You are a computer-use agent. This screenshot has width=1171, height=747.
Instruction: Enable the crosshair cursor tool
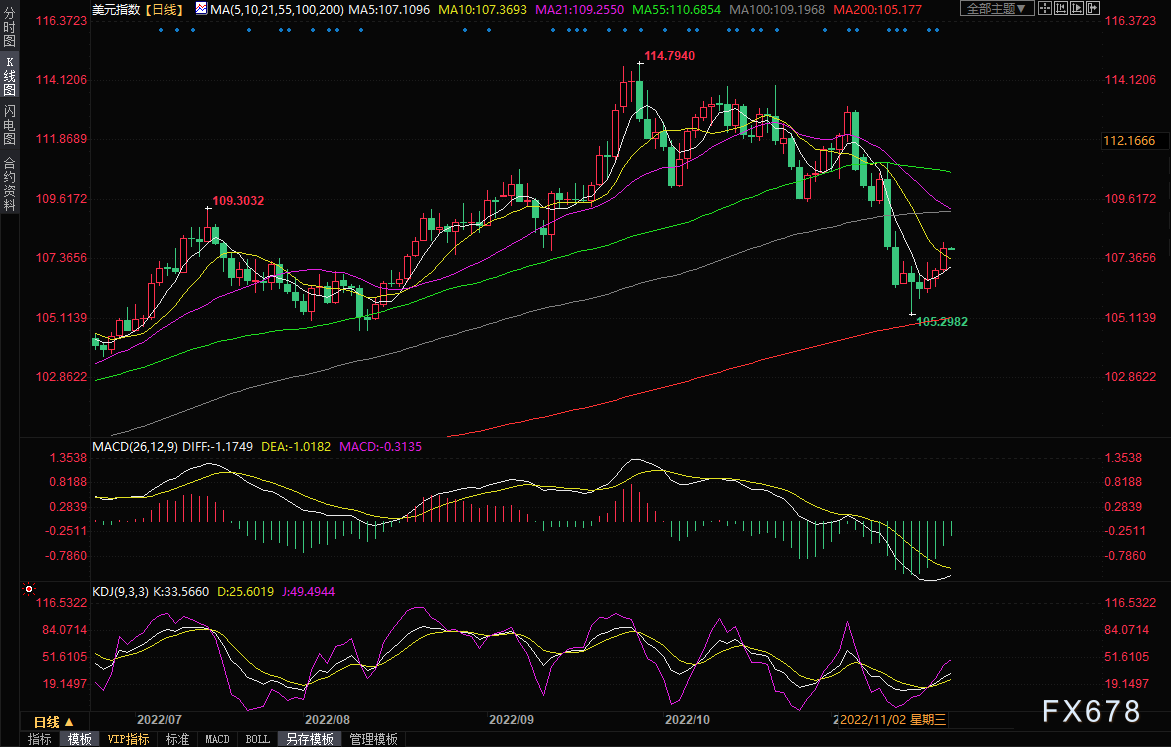pyautogui.click(x=1045, y=8)
